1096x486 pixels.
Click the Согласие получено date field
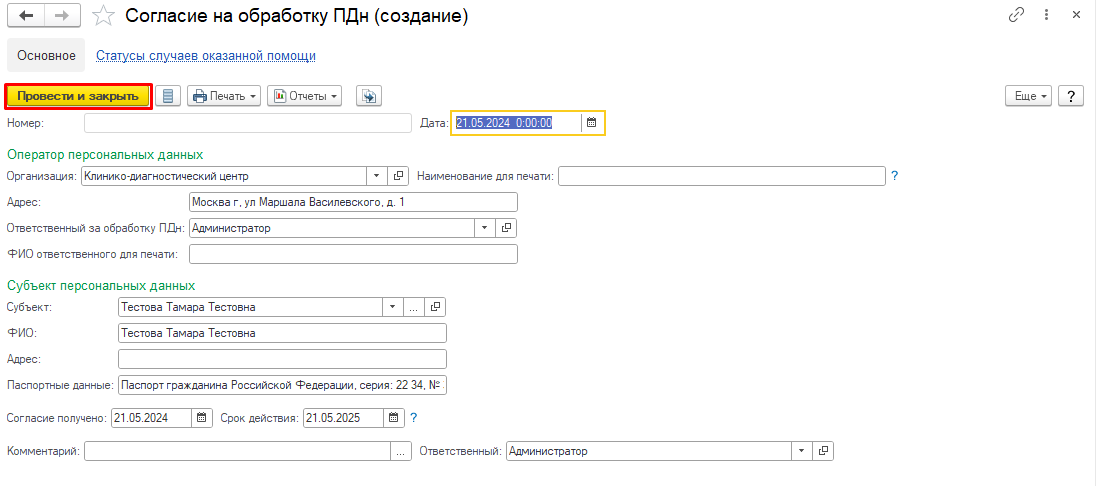coord(151,418)
